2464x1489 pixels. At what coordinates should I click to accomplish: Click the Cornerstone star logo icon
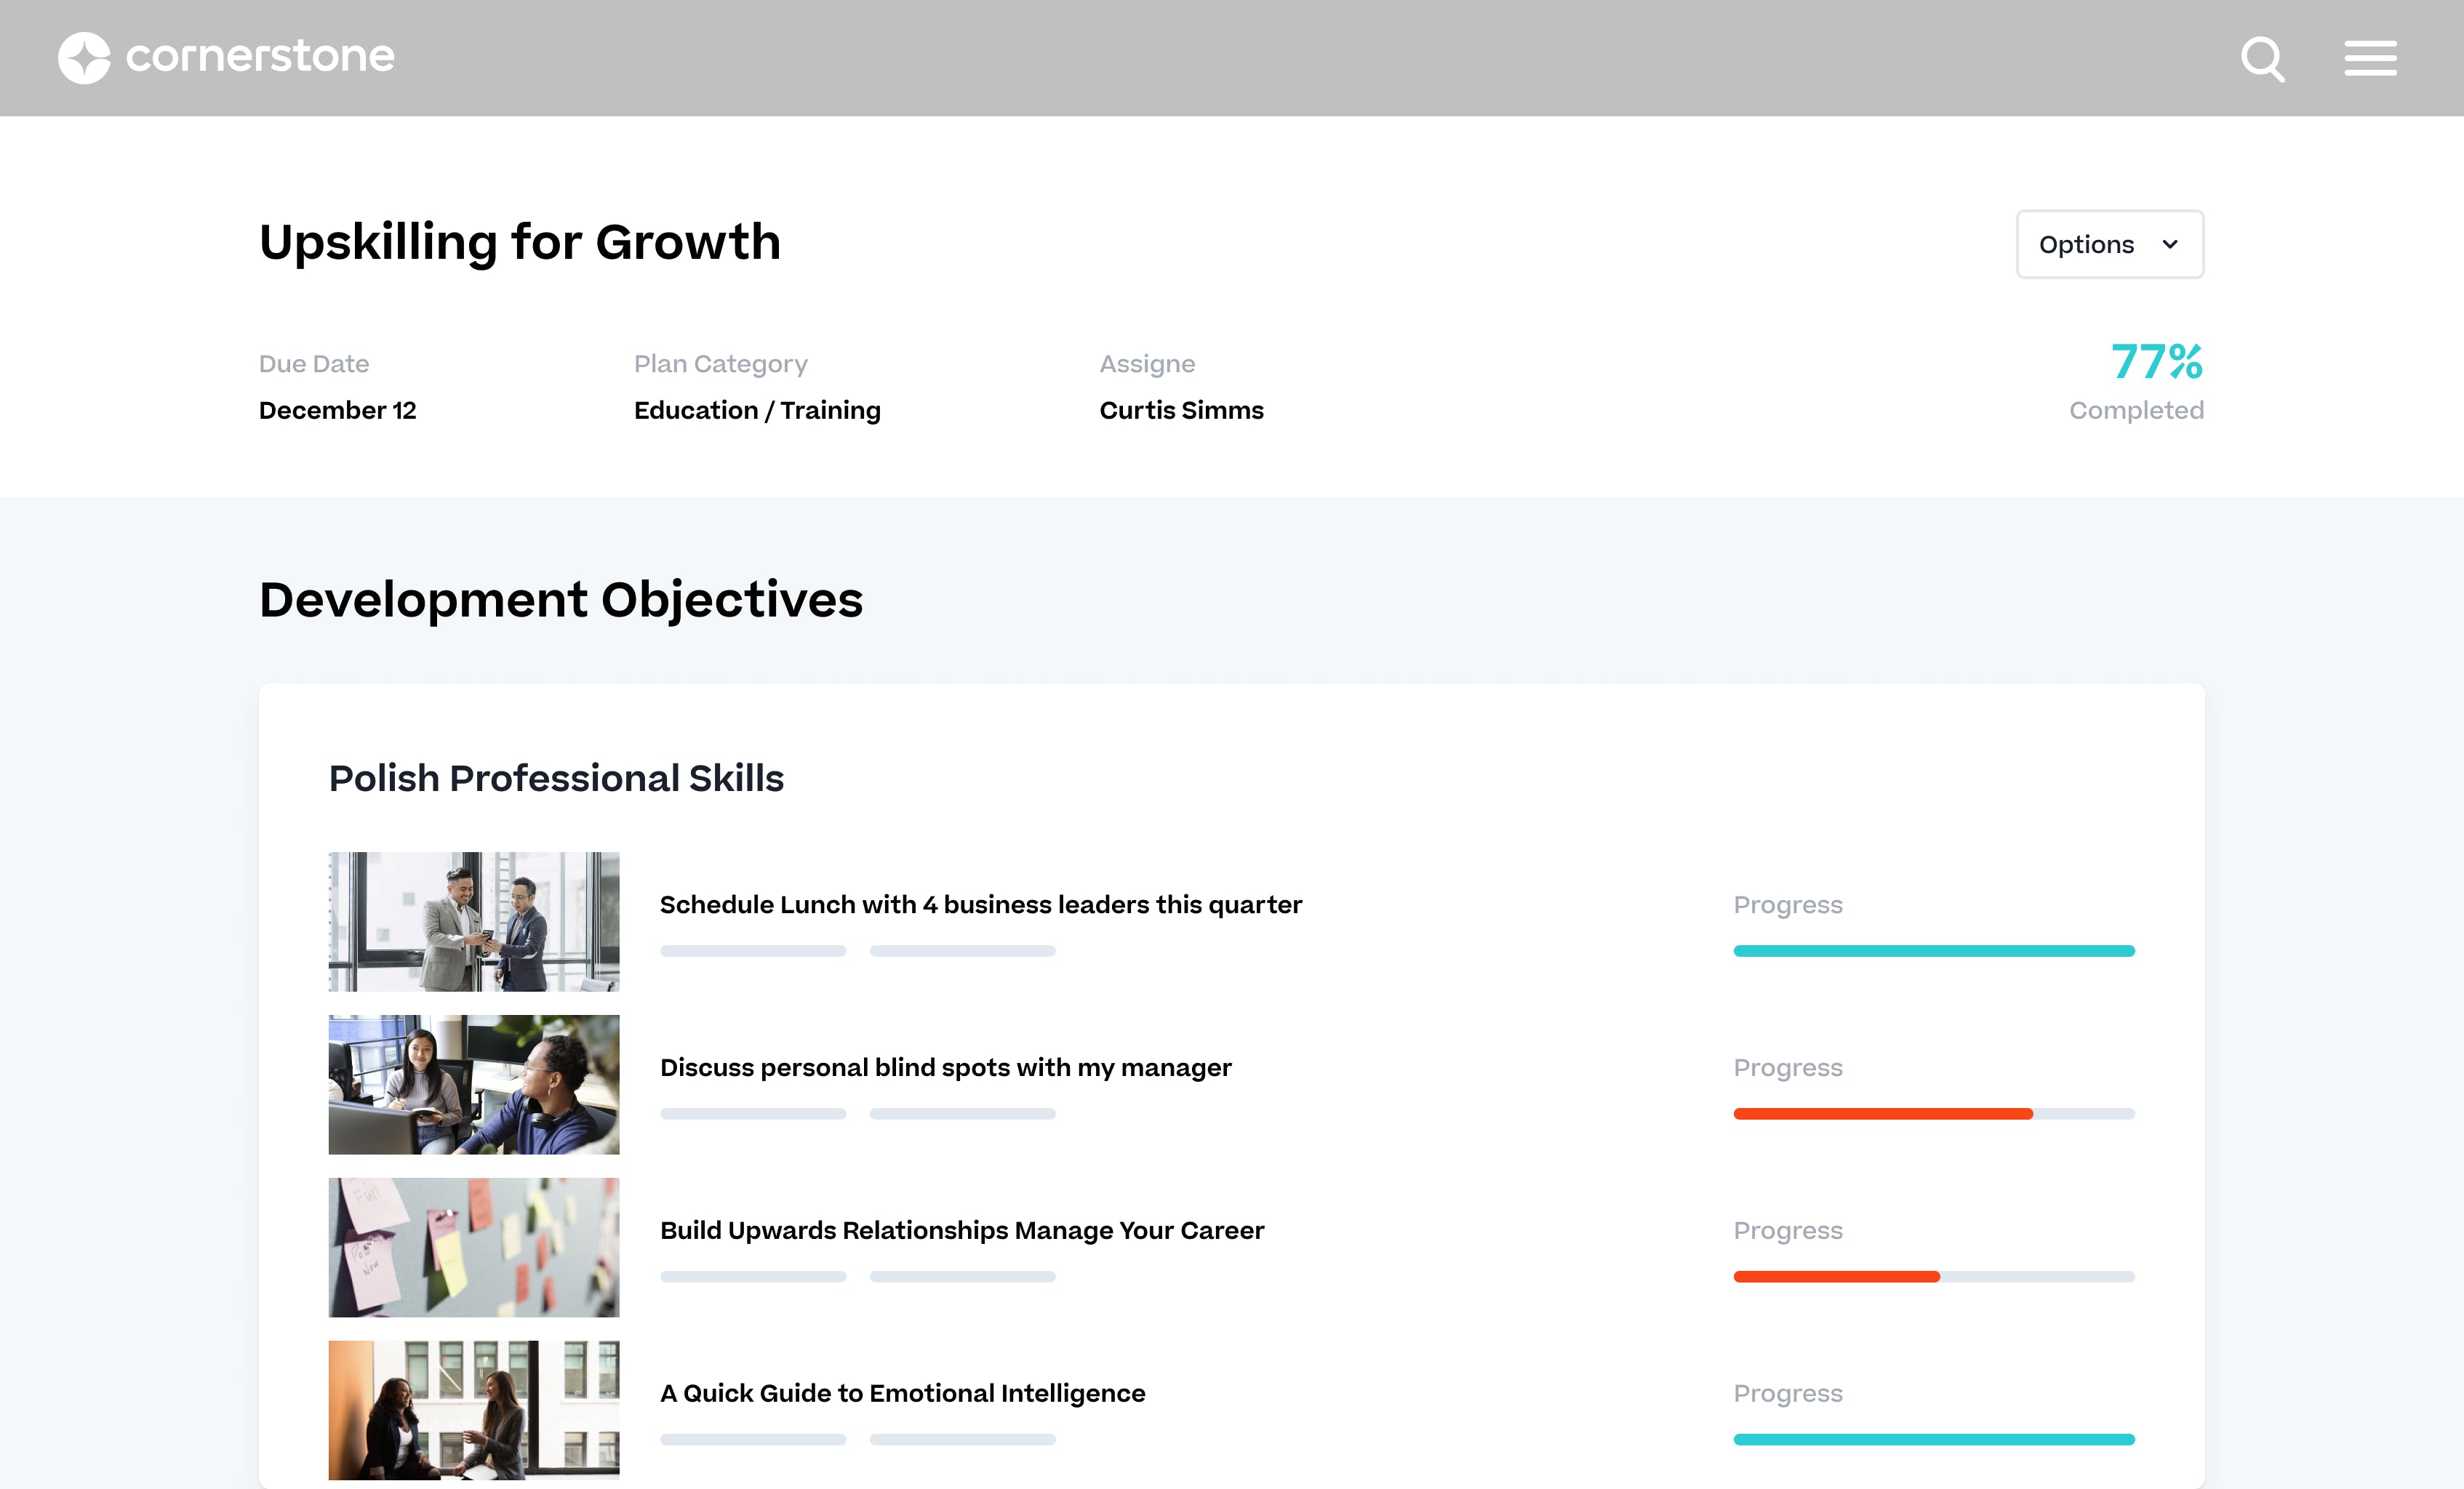coord(84,58)
